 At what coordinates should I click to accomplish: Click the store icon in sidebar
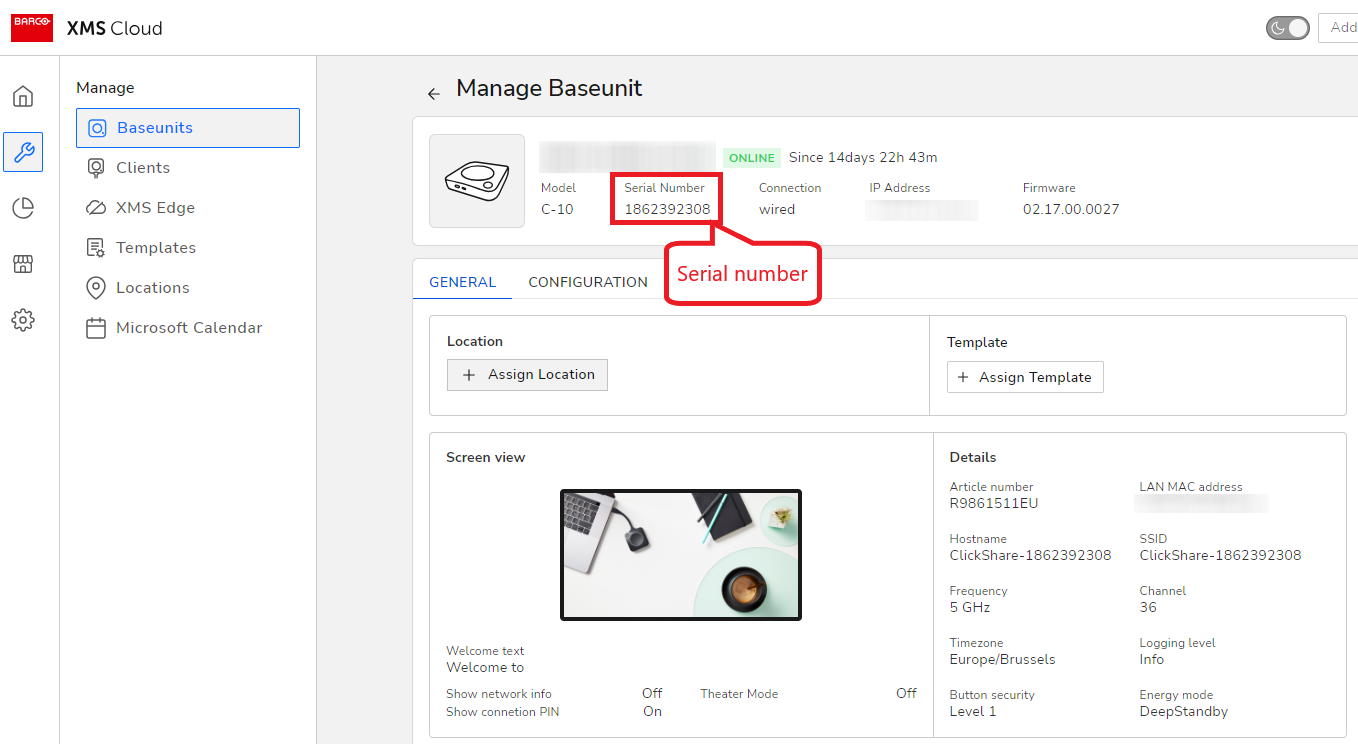pyautogui.click(x=23, y=264)
